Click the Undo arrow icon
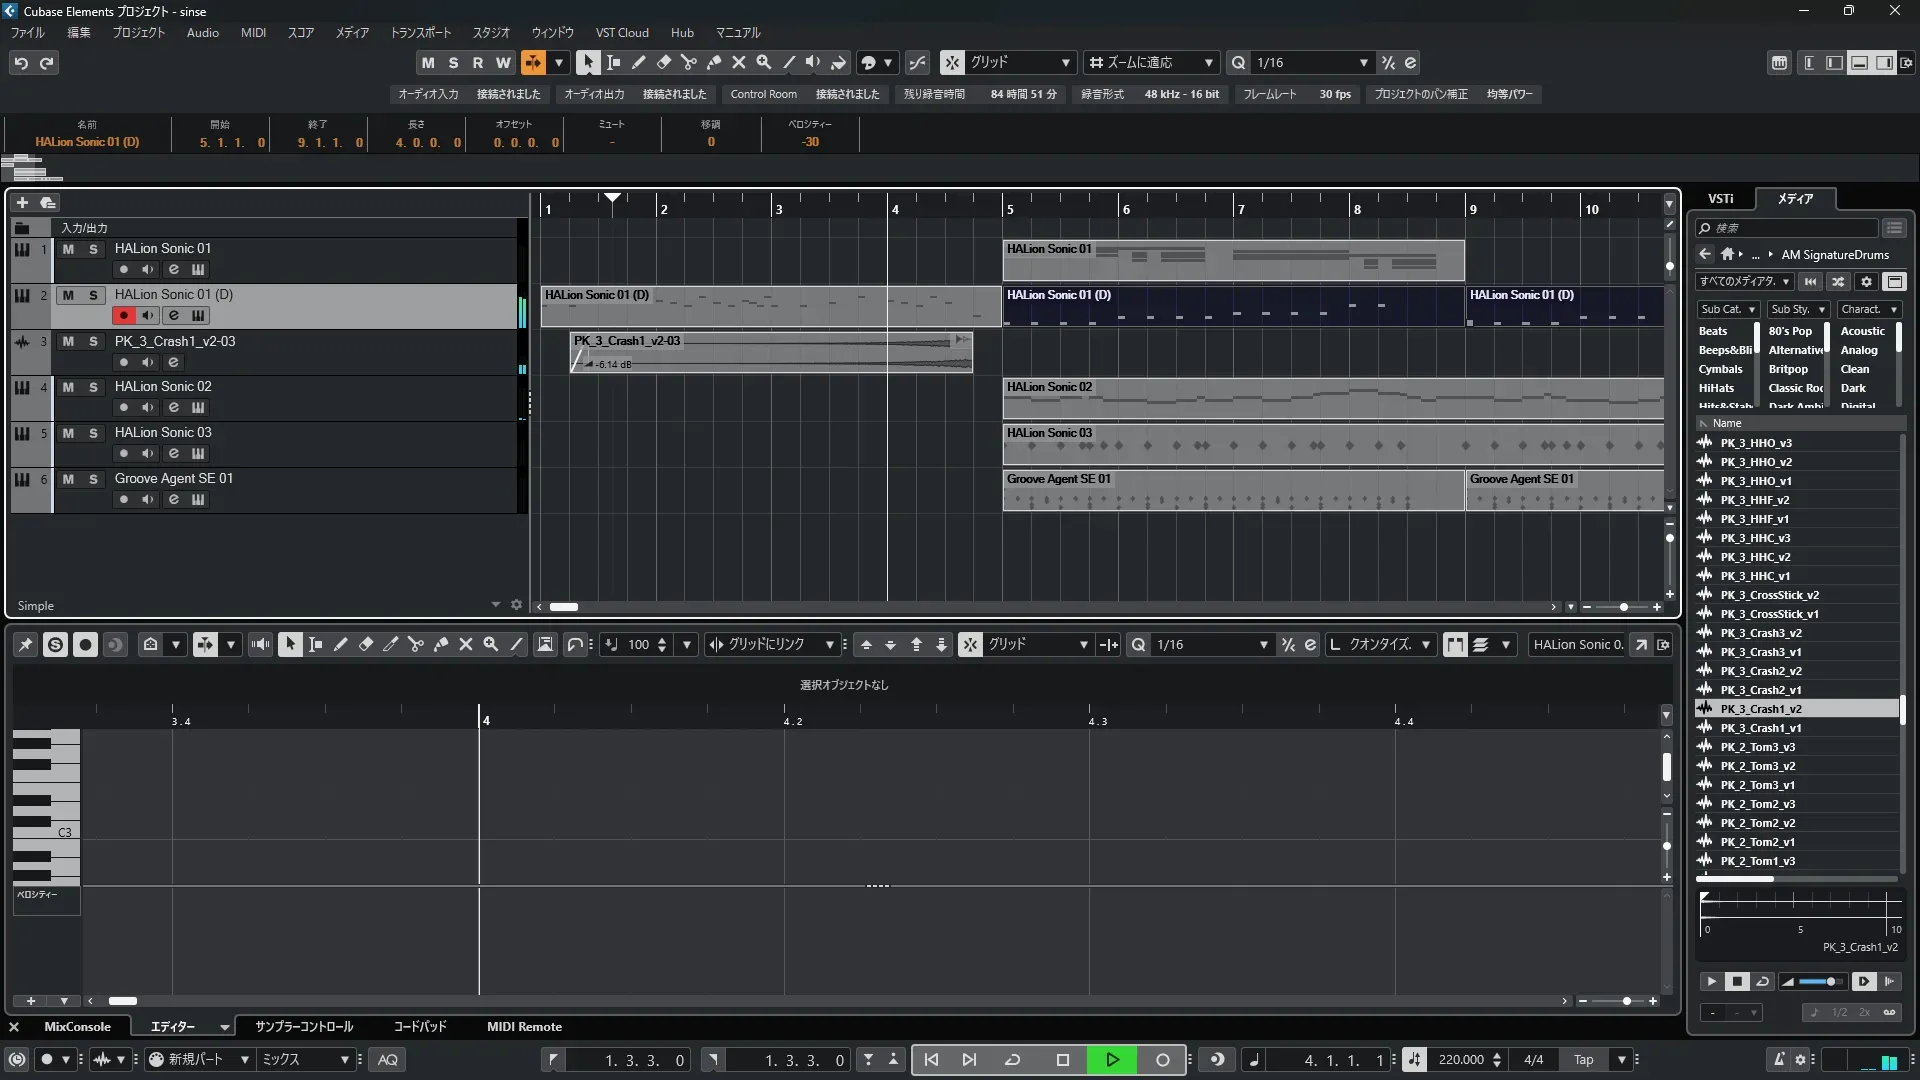The height and width of the screenshot is (1080, 1920). coord(21,63)
